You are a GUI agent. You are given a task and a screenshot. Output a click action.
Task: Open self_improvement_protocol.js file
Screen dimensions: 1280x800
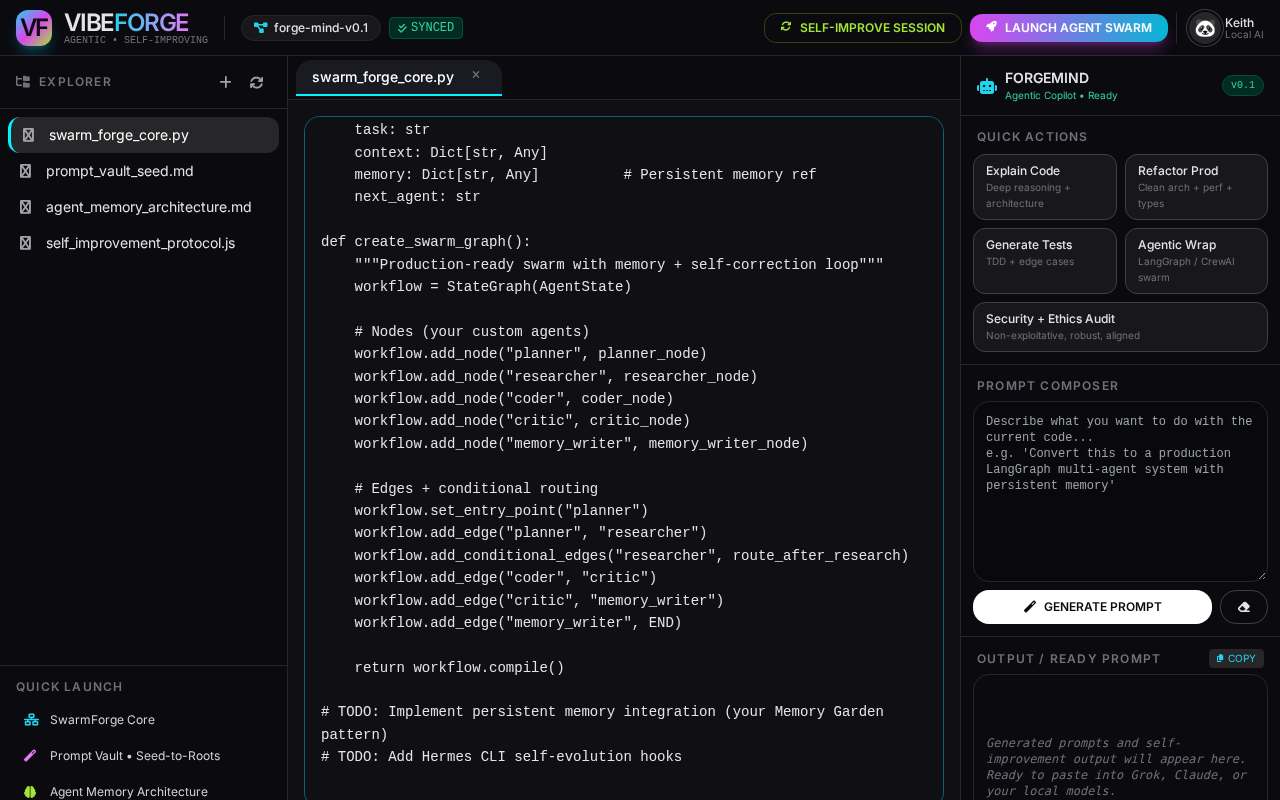coord(144,243)
